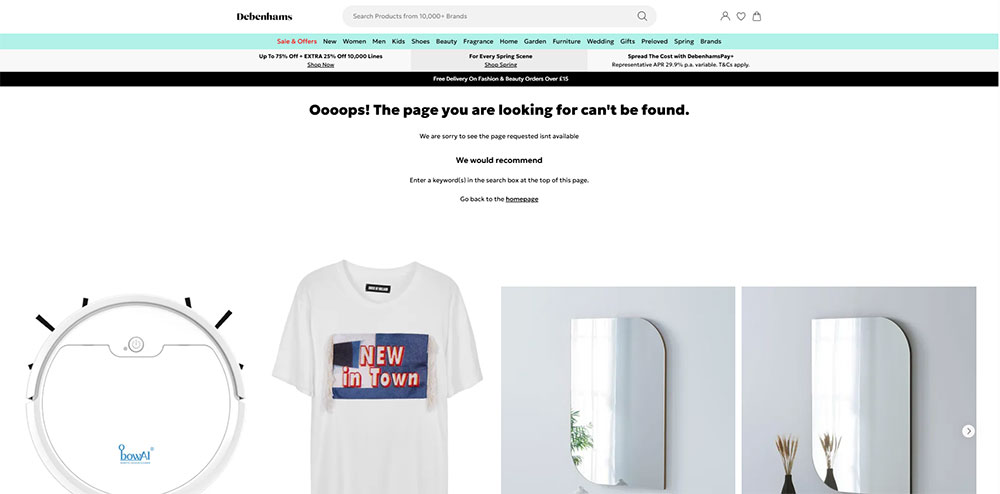
Task: Open the wishlist heart icon
Action: [741, 16]
